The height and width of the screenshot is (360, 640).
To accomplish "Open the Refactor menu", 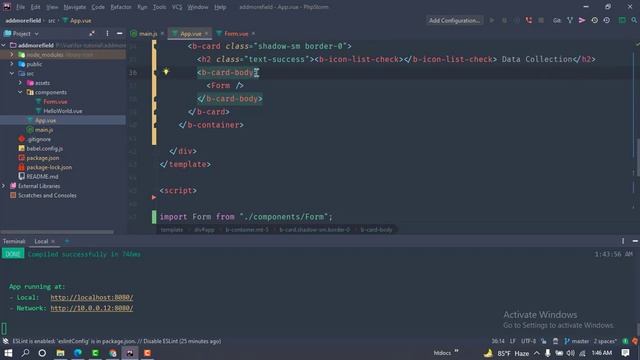I will coord(121,7).
